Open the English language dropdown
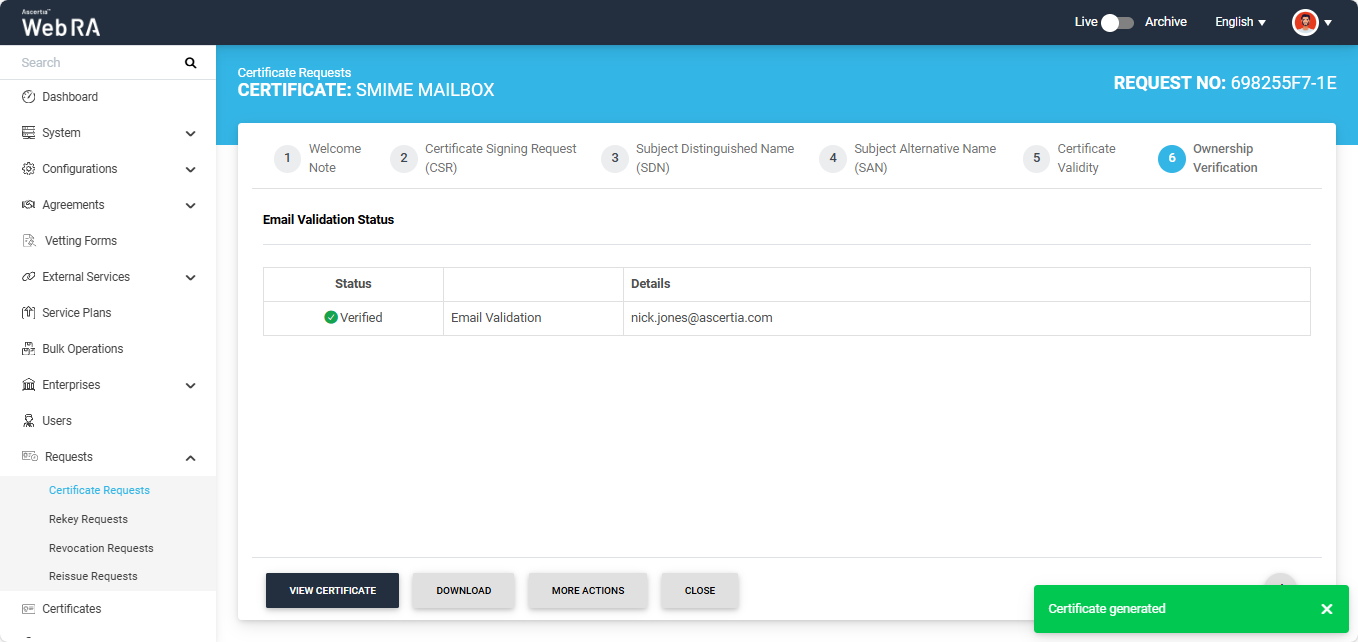 pos(1240,22)
